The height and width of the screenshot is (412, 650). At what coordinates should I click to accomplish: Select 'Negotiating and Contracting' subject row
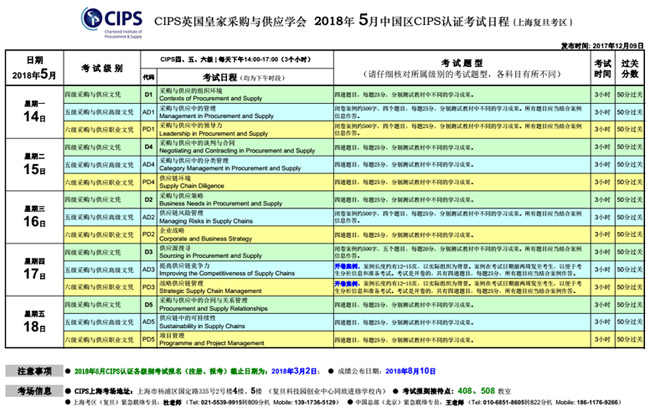coord(237,151)
